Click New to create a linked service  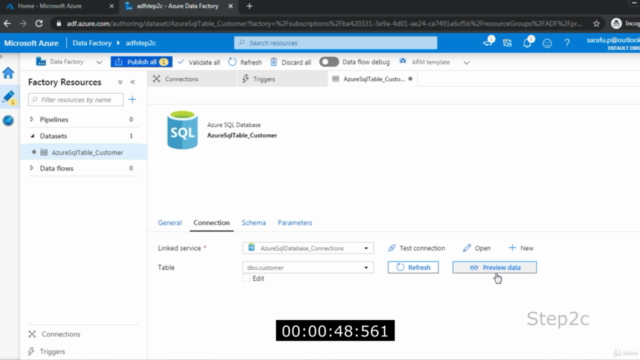[521, 248]
